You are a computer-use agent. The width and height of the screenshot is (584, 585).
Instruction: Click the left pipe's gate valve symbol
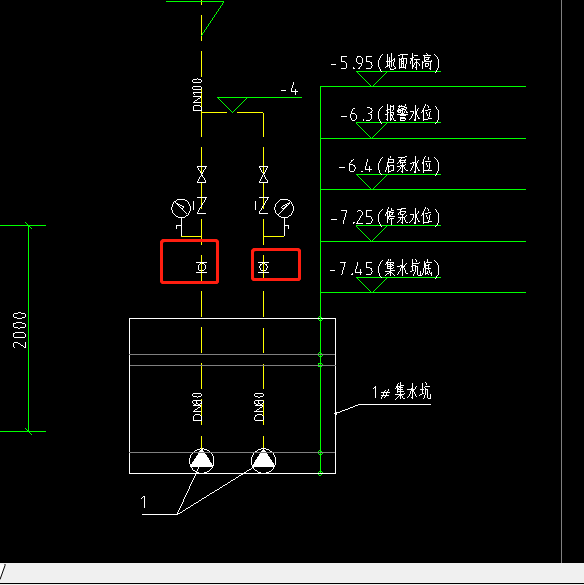tap(202, 175)
